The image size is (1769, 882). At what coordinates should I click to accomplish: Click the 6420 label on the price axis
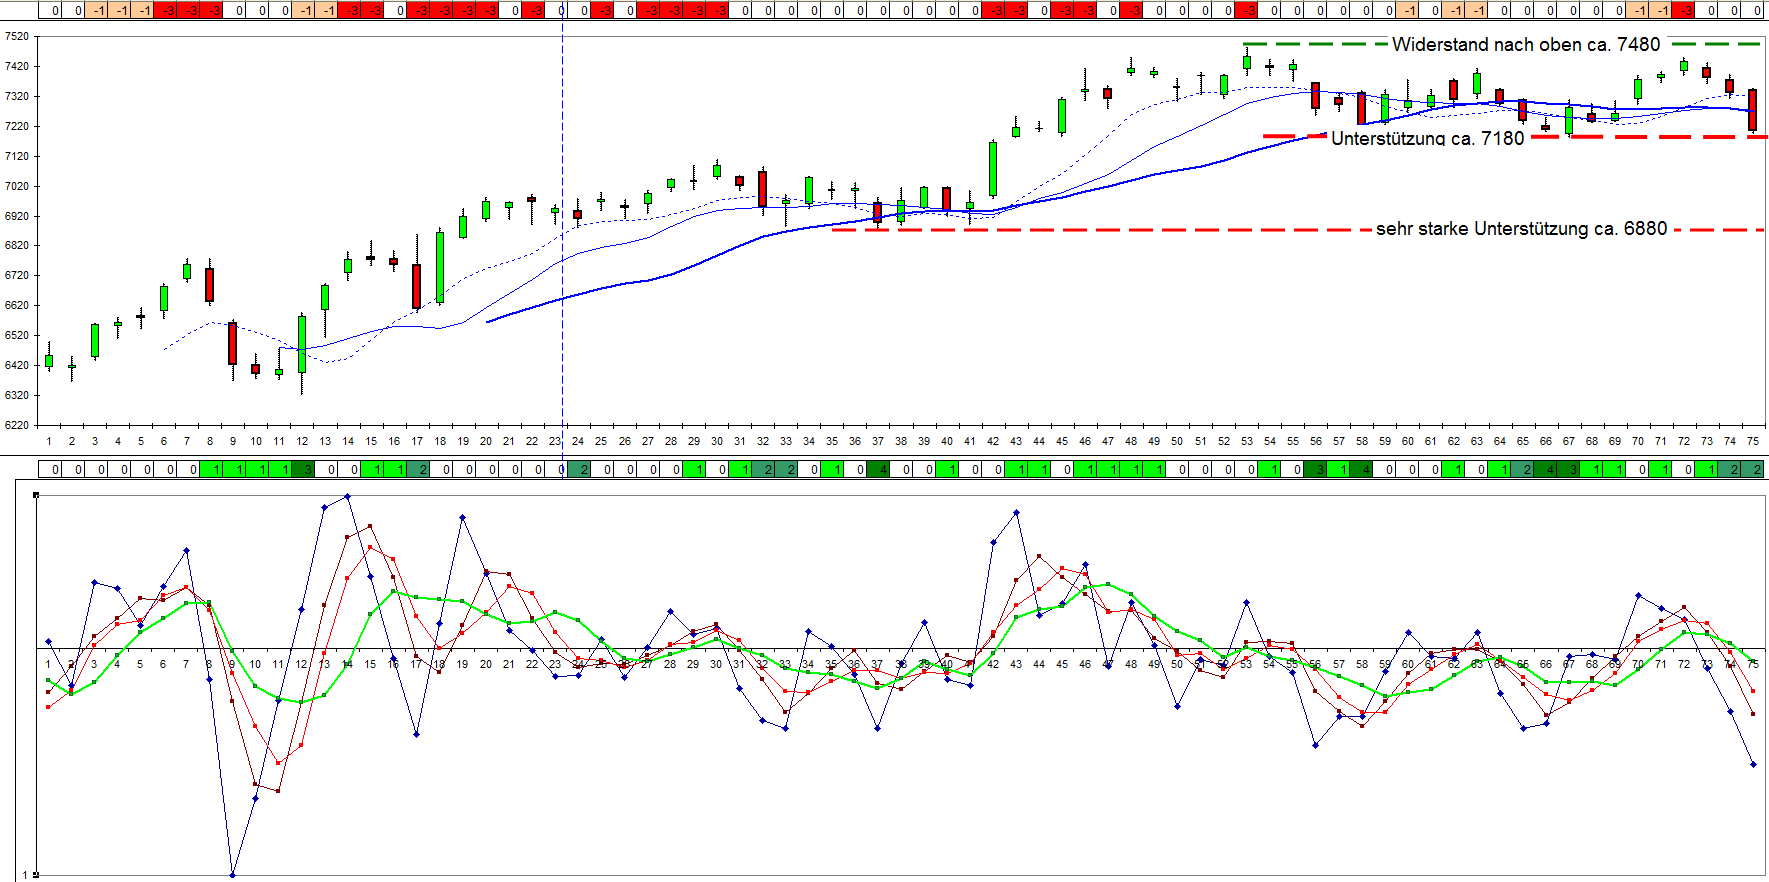tap(17, 365)
